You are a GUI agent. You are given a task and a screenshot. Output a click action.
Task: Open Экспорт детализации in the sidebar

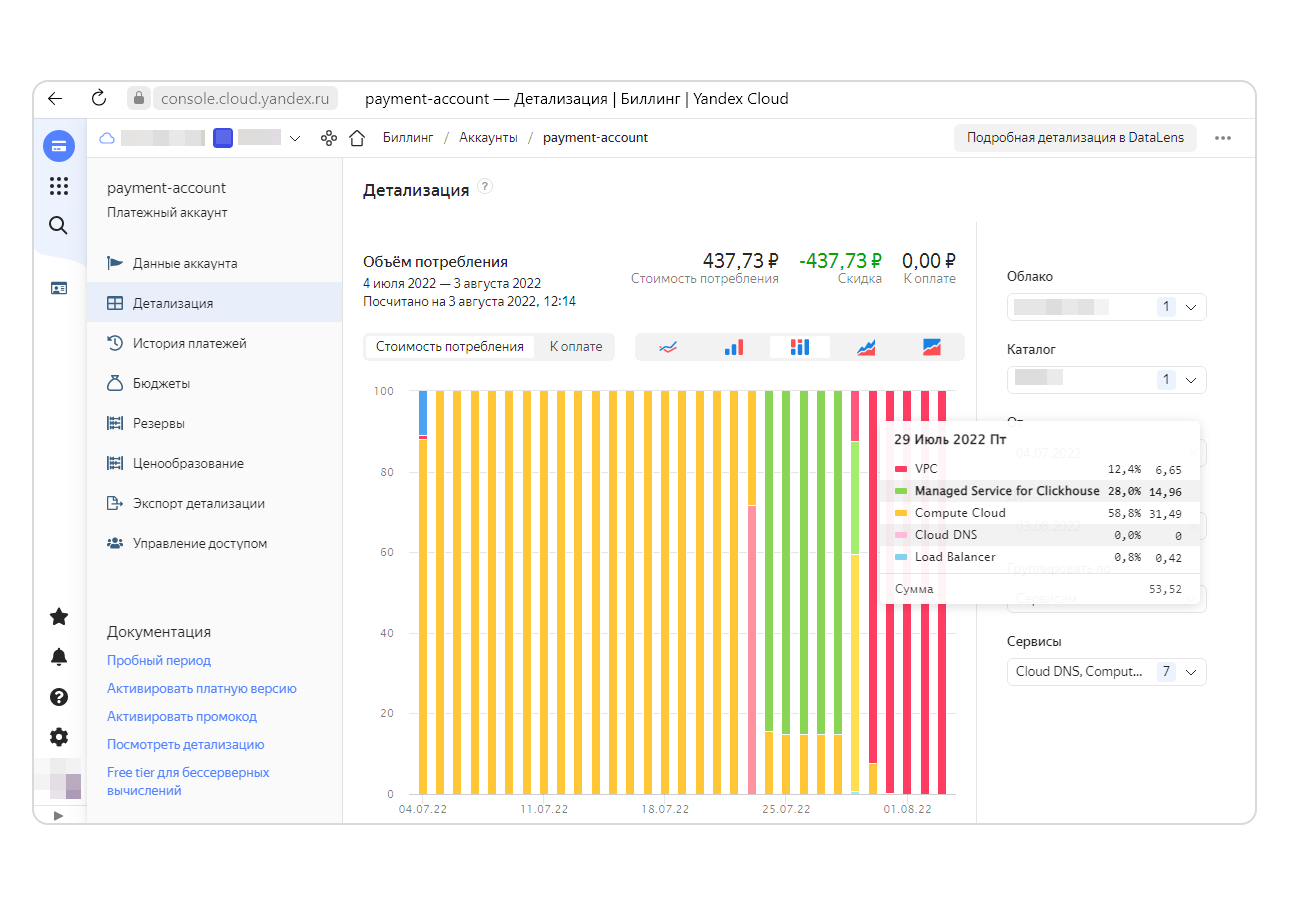pyautogui.click(x=214, y=503)
